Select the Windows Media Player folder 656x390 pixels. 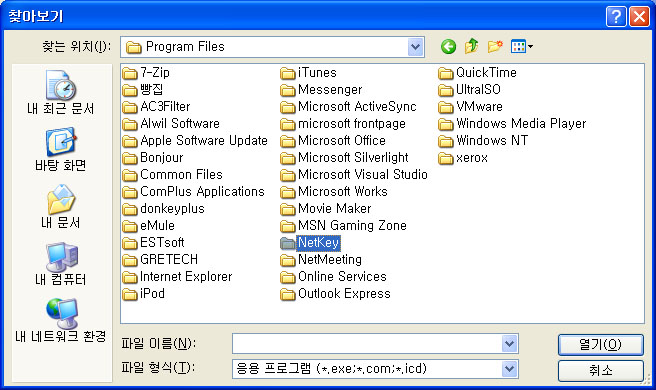512,124
